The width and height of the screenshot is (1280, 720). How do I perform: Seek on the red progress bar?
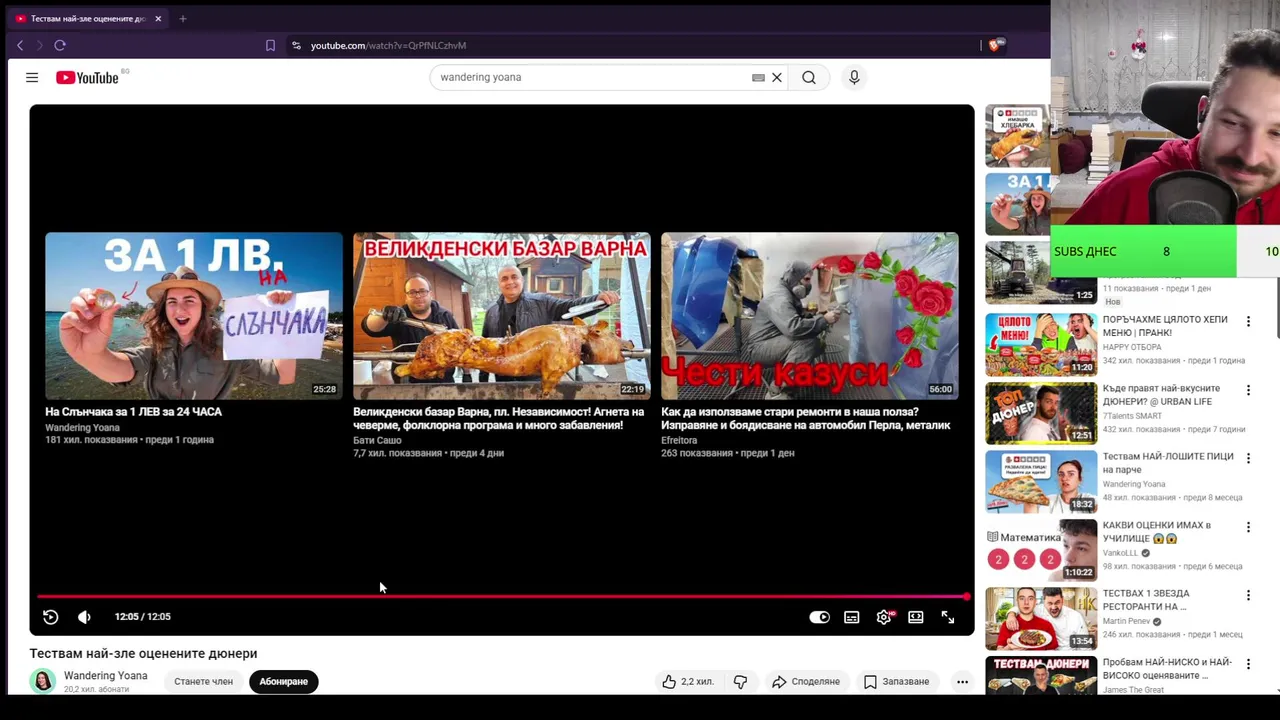pyautogui.click(x=502, y=597)
